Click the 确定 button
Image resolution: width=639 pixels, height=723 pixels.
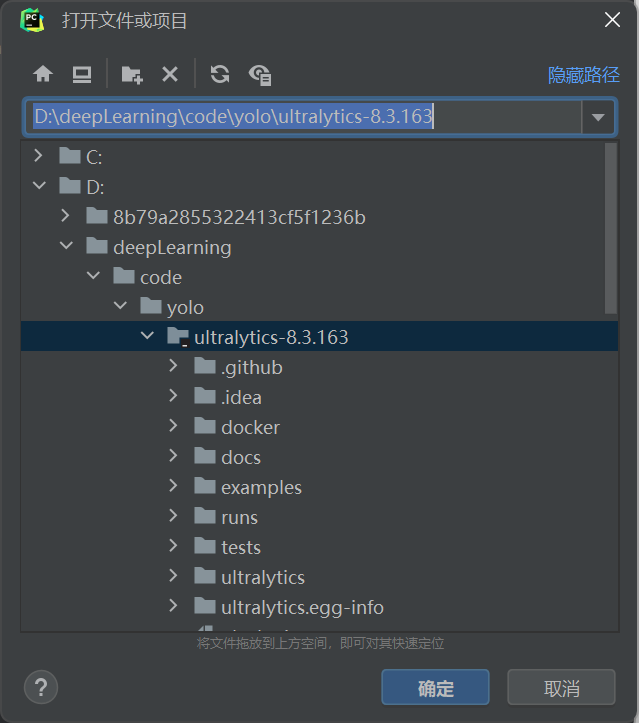[x=435, y=687]
